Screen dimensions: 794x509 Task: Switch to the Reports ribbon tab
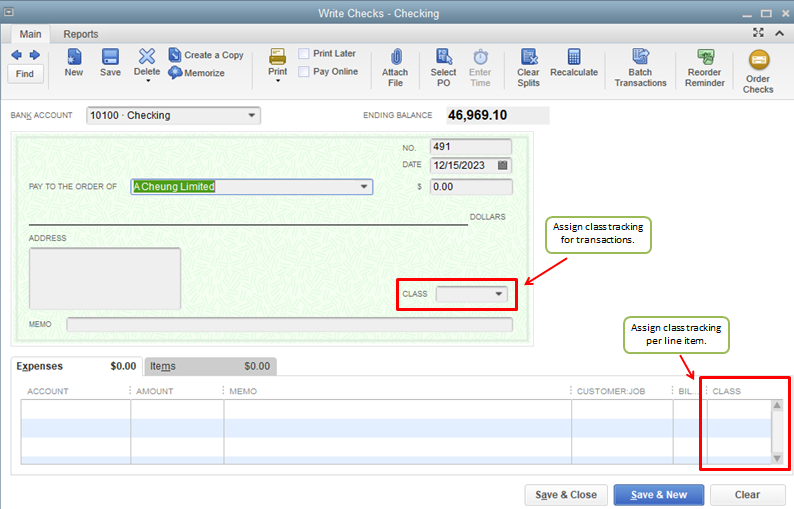[81, 34]
